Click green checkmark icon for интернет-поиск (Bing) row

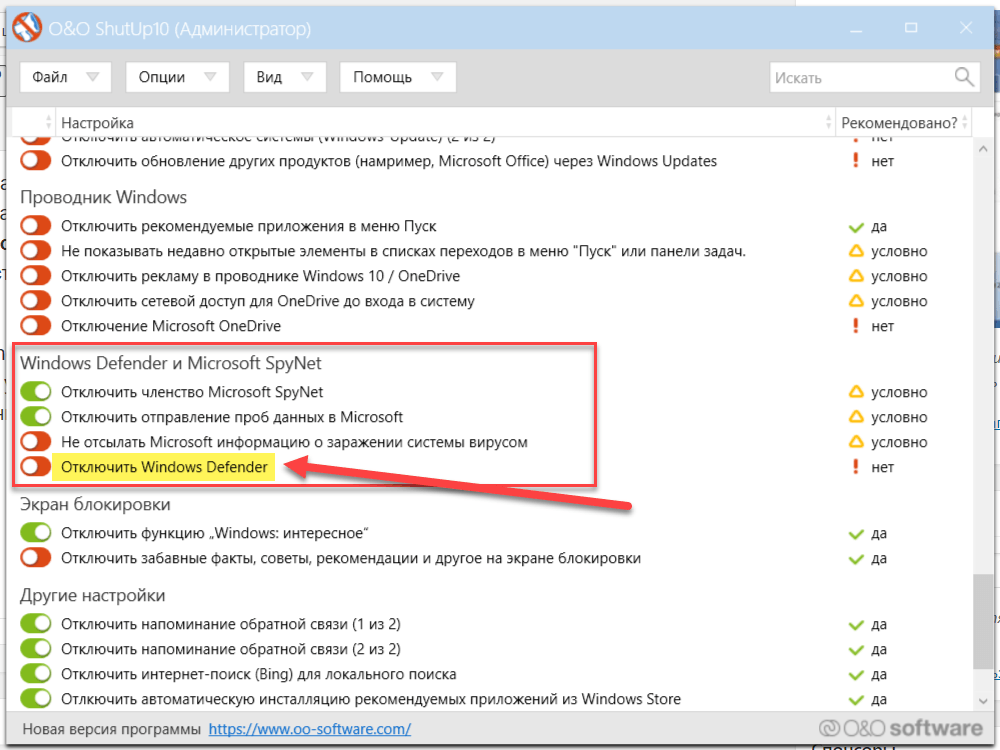coord(856,675)
